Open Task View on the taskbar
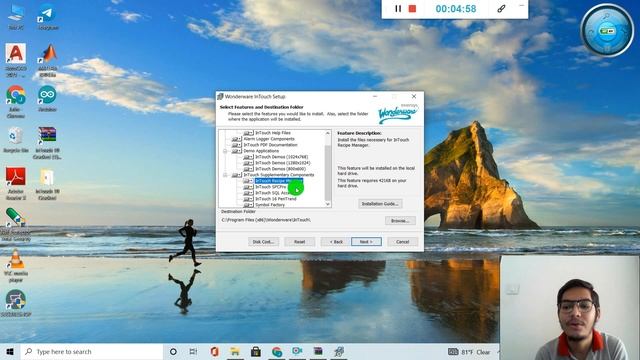This screenshot has height=360, width=640. (x=193, y=351)
